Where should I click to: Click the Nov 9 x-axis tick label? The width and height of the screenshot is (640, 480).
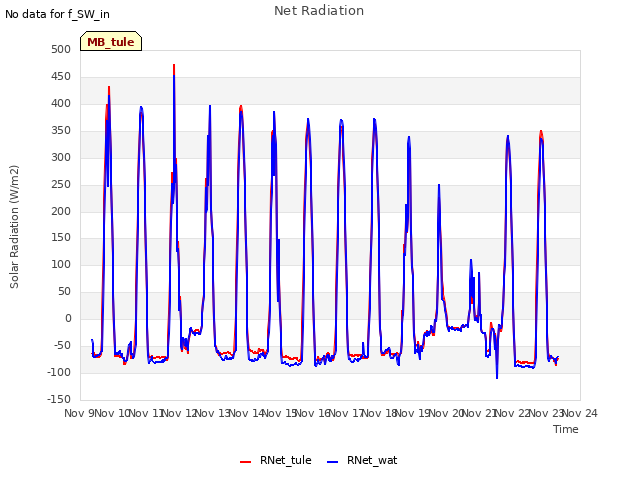[79, 413]
